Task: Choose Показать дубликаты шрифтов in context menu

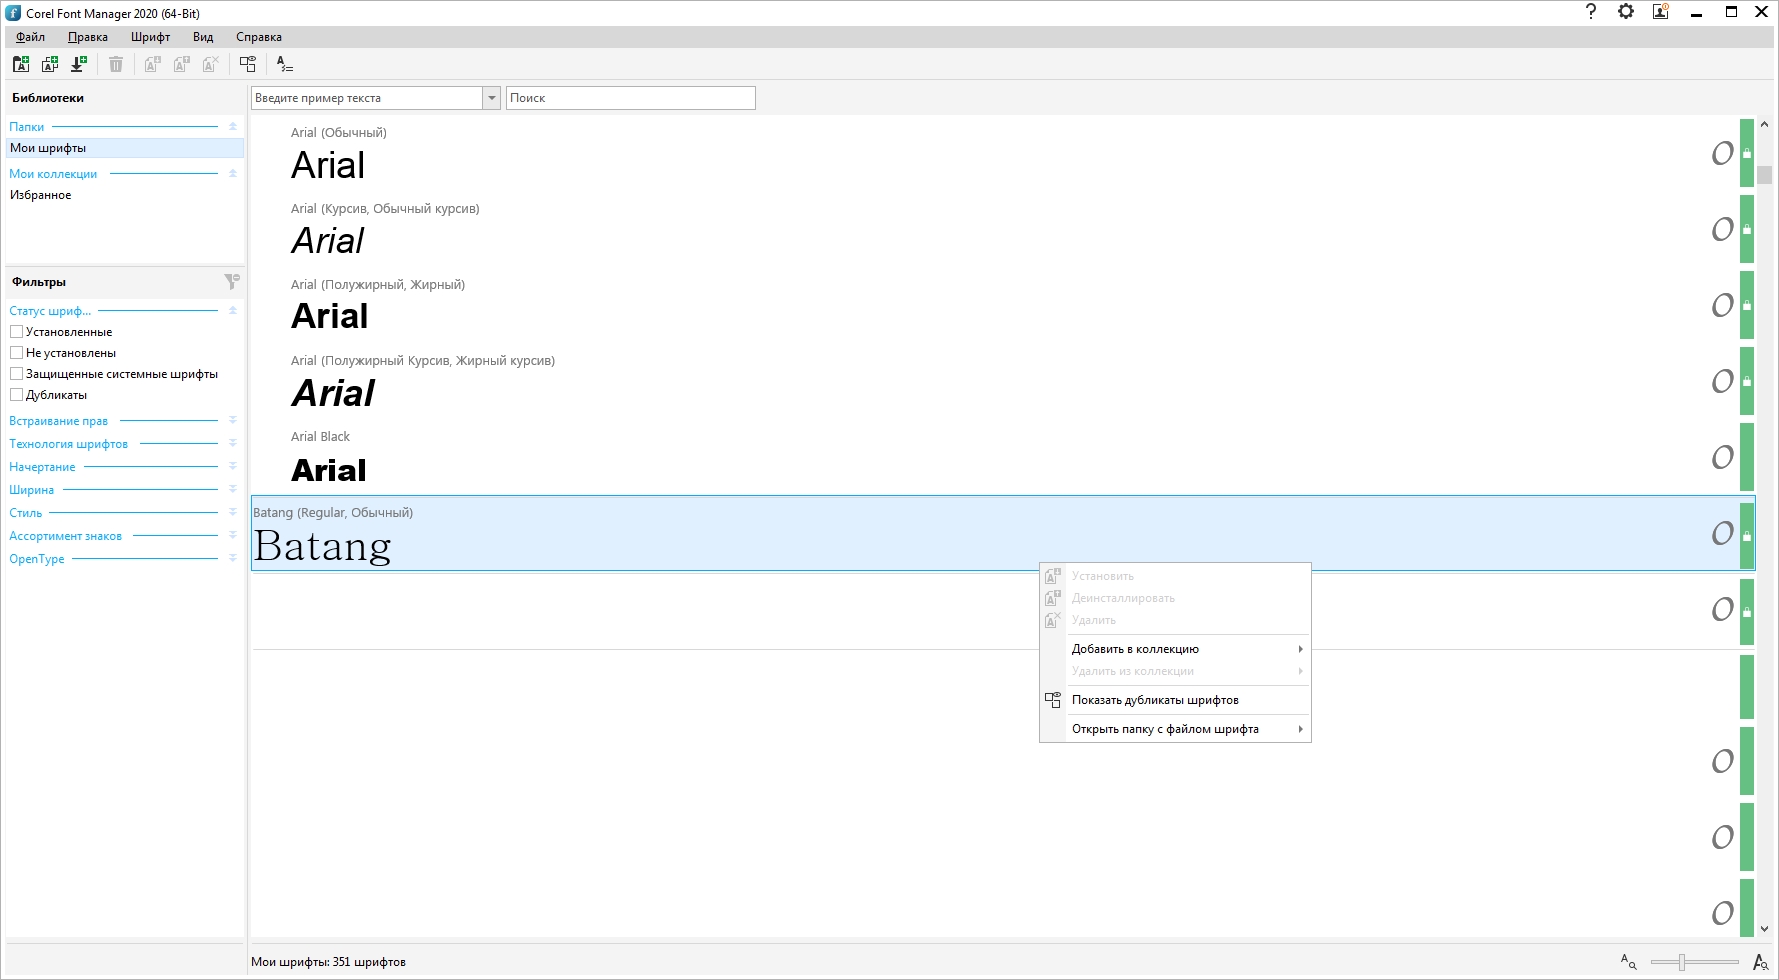Action: tap(1175, 700)
